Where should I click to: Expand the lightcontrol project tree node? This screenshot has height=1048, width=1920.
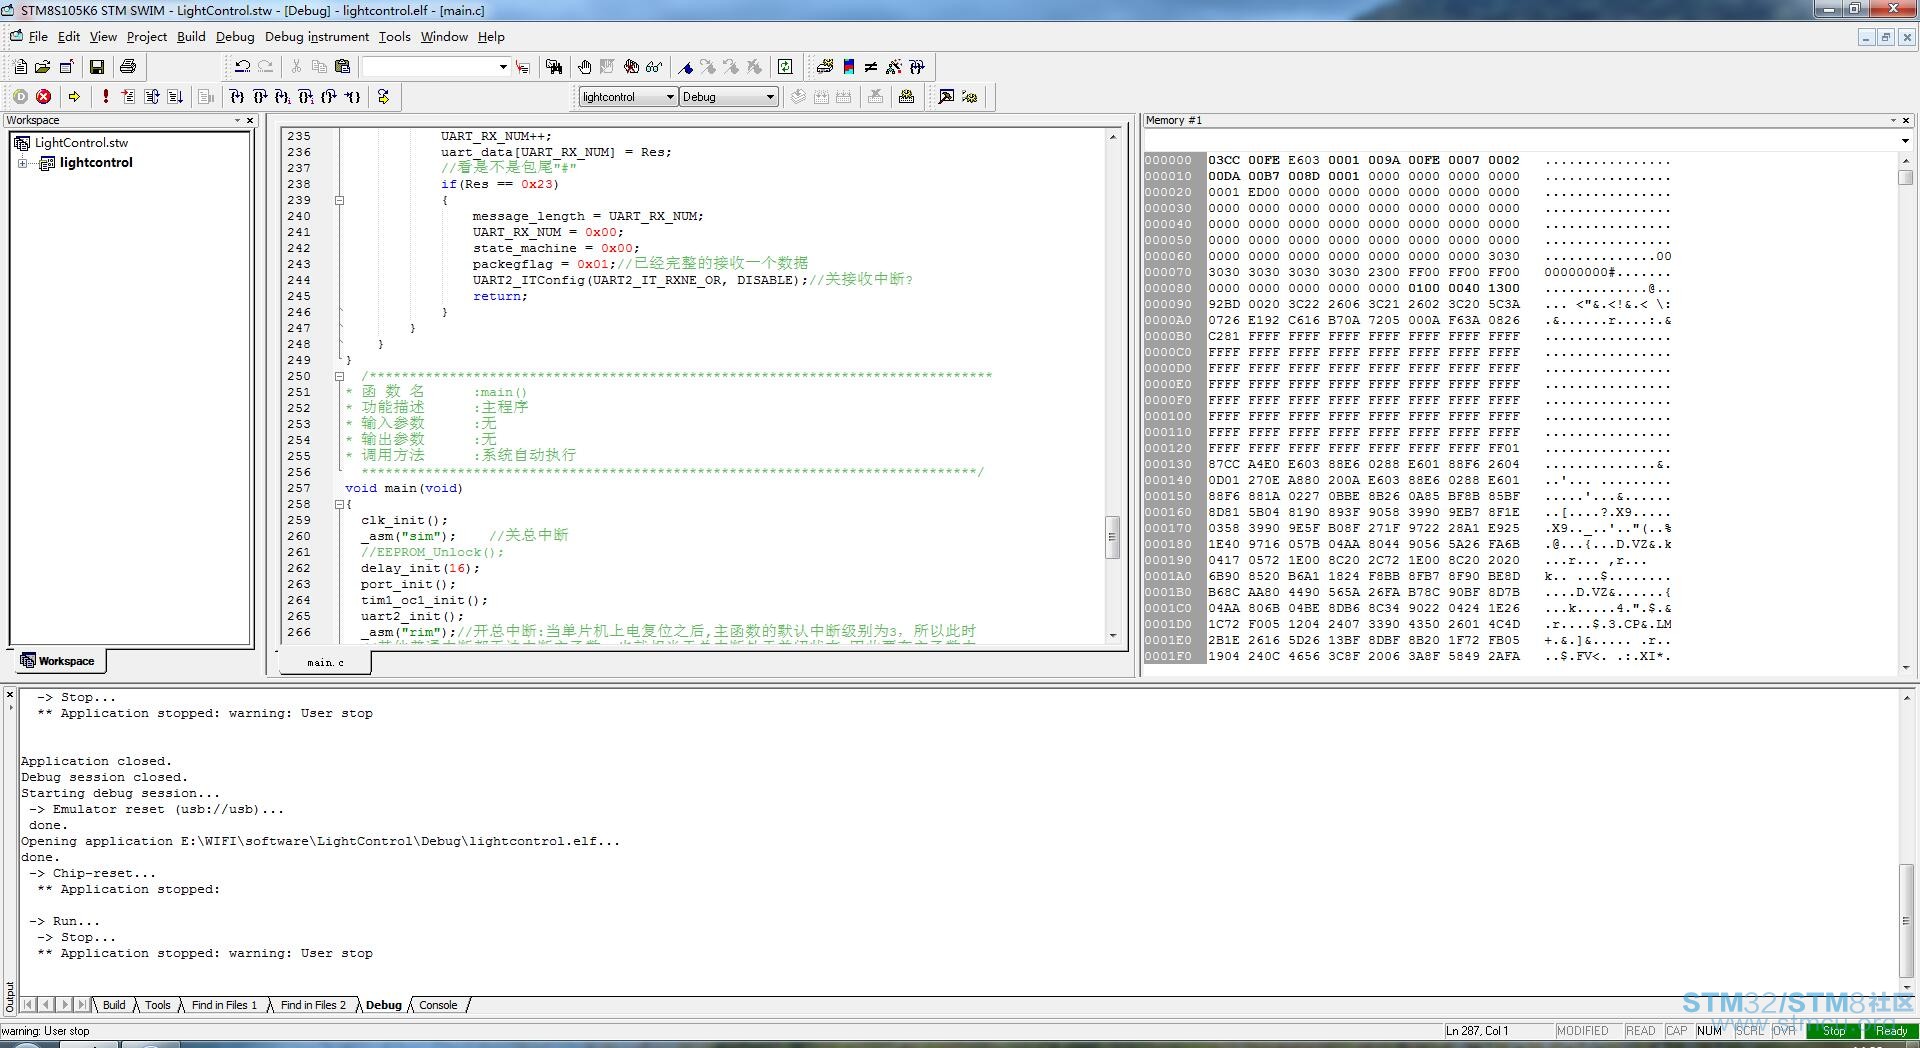pyautogui.click(x=22, y=163)
